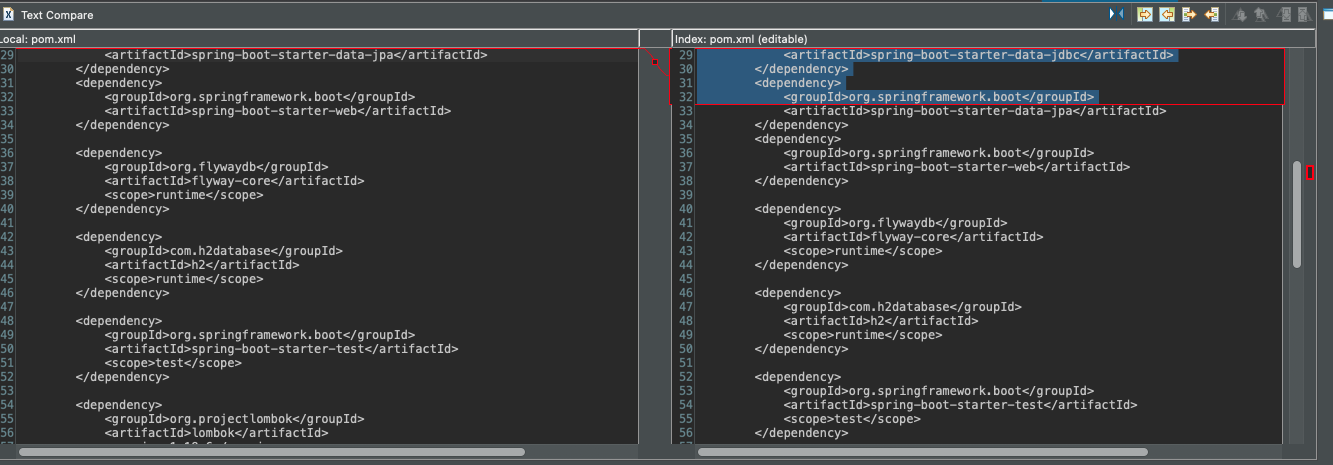Viewport: 1333px width, 465px height.
Task: Click com.h2database groupId in Index pane
Action: point(902,307)
